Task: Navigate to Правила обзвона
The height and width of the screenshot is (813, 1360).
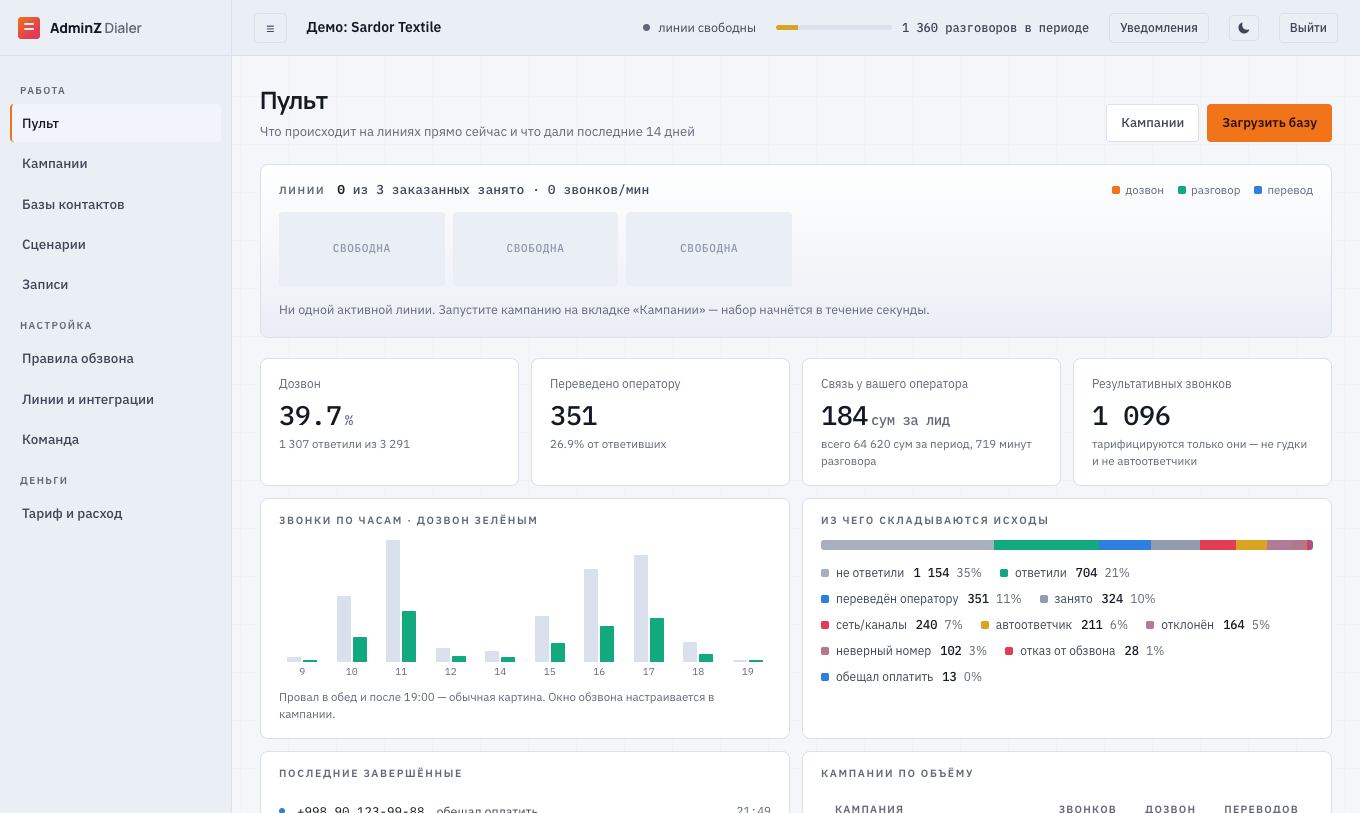Action: coord(116,358)
